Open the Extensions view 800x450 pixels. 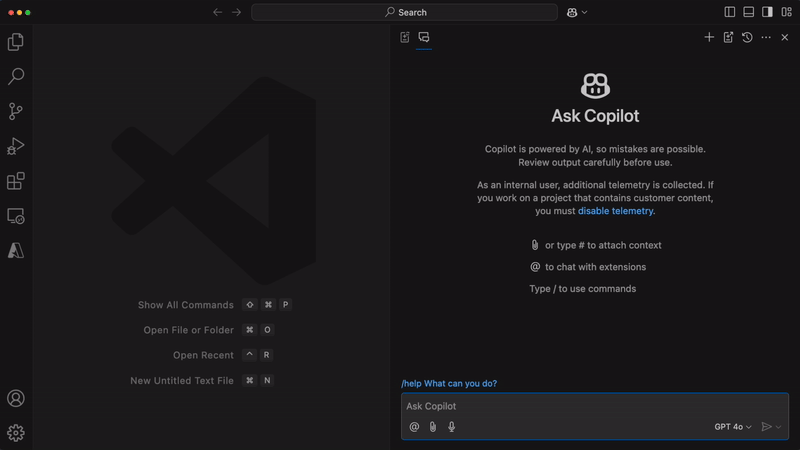(x=16, y=181)
